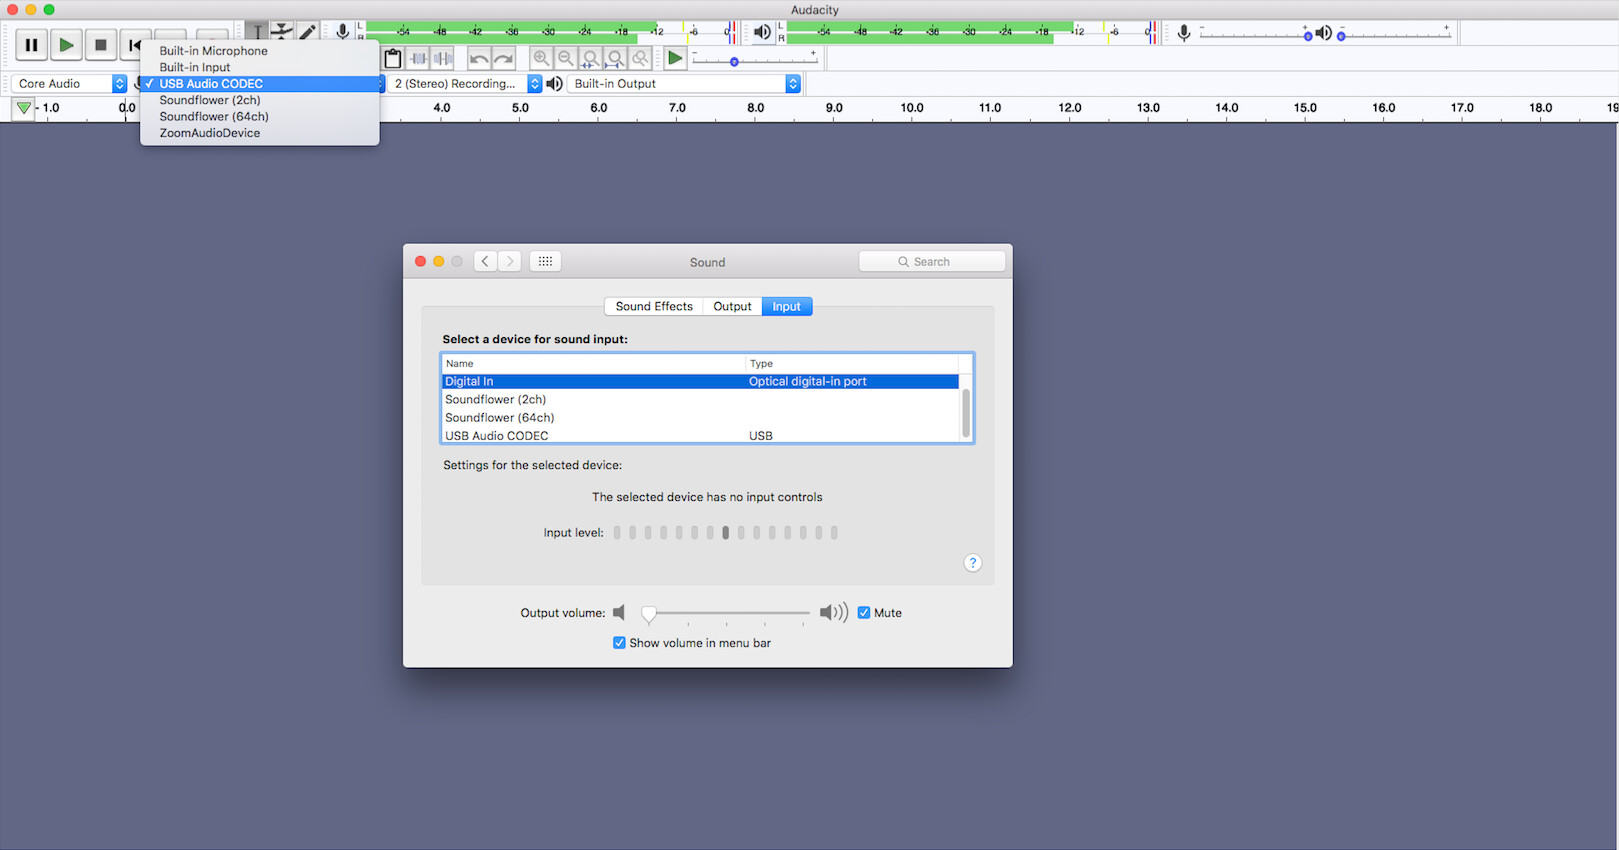Switch to the Input tab
The image size is (1619, 850).
(x=787, y=307)
